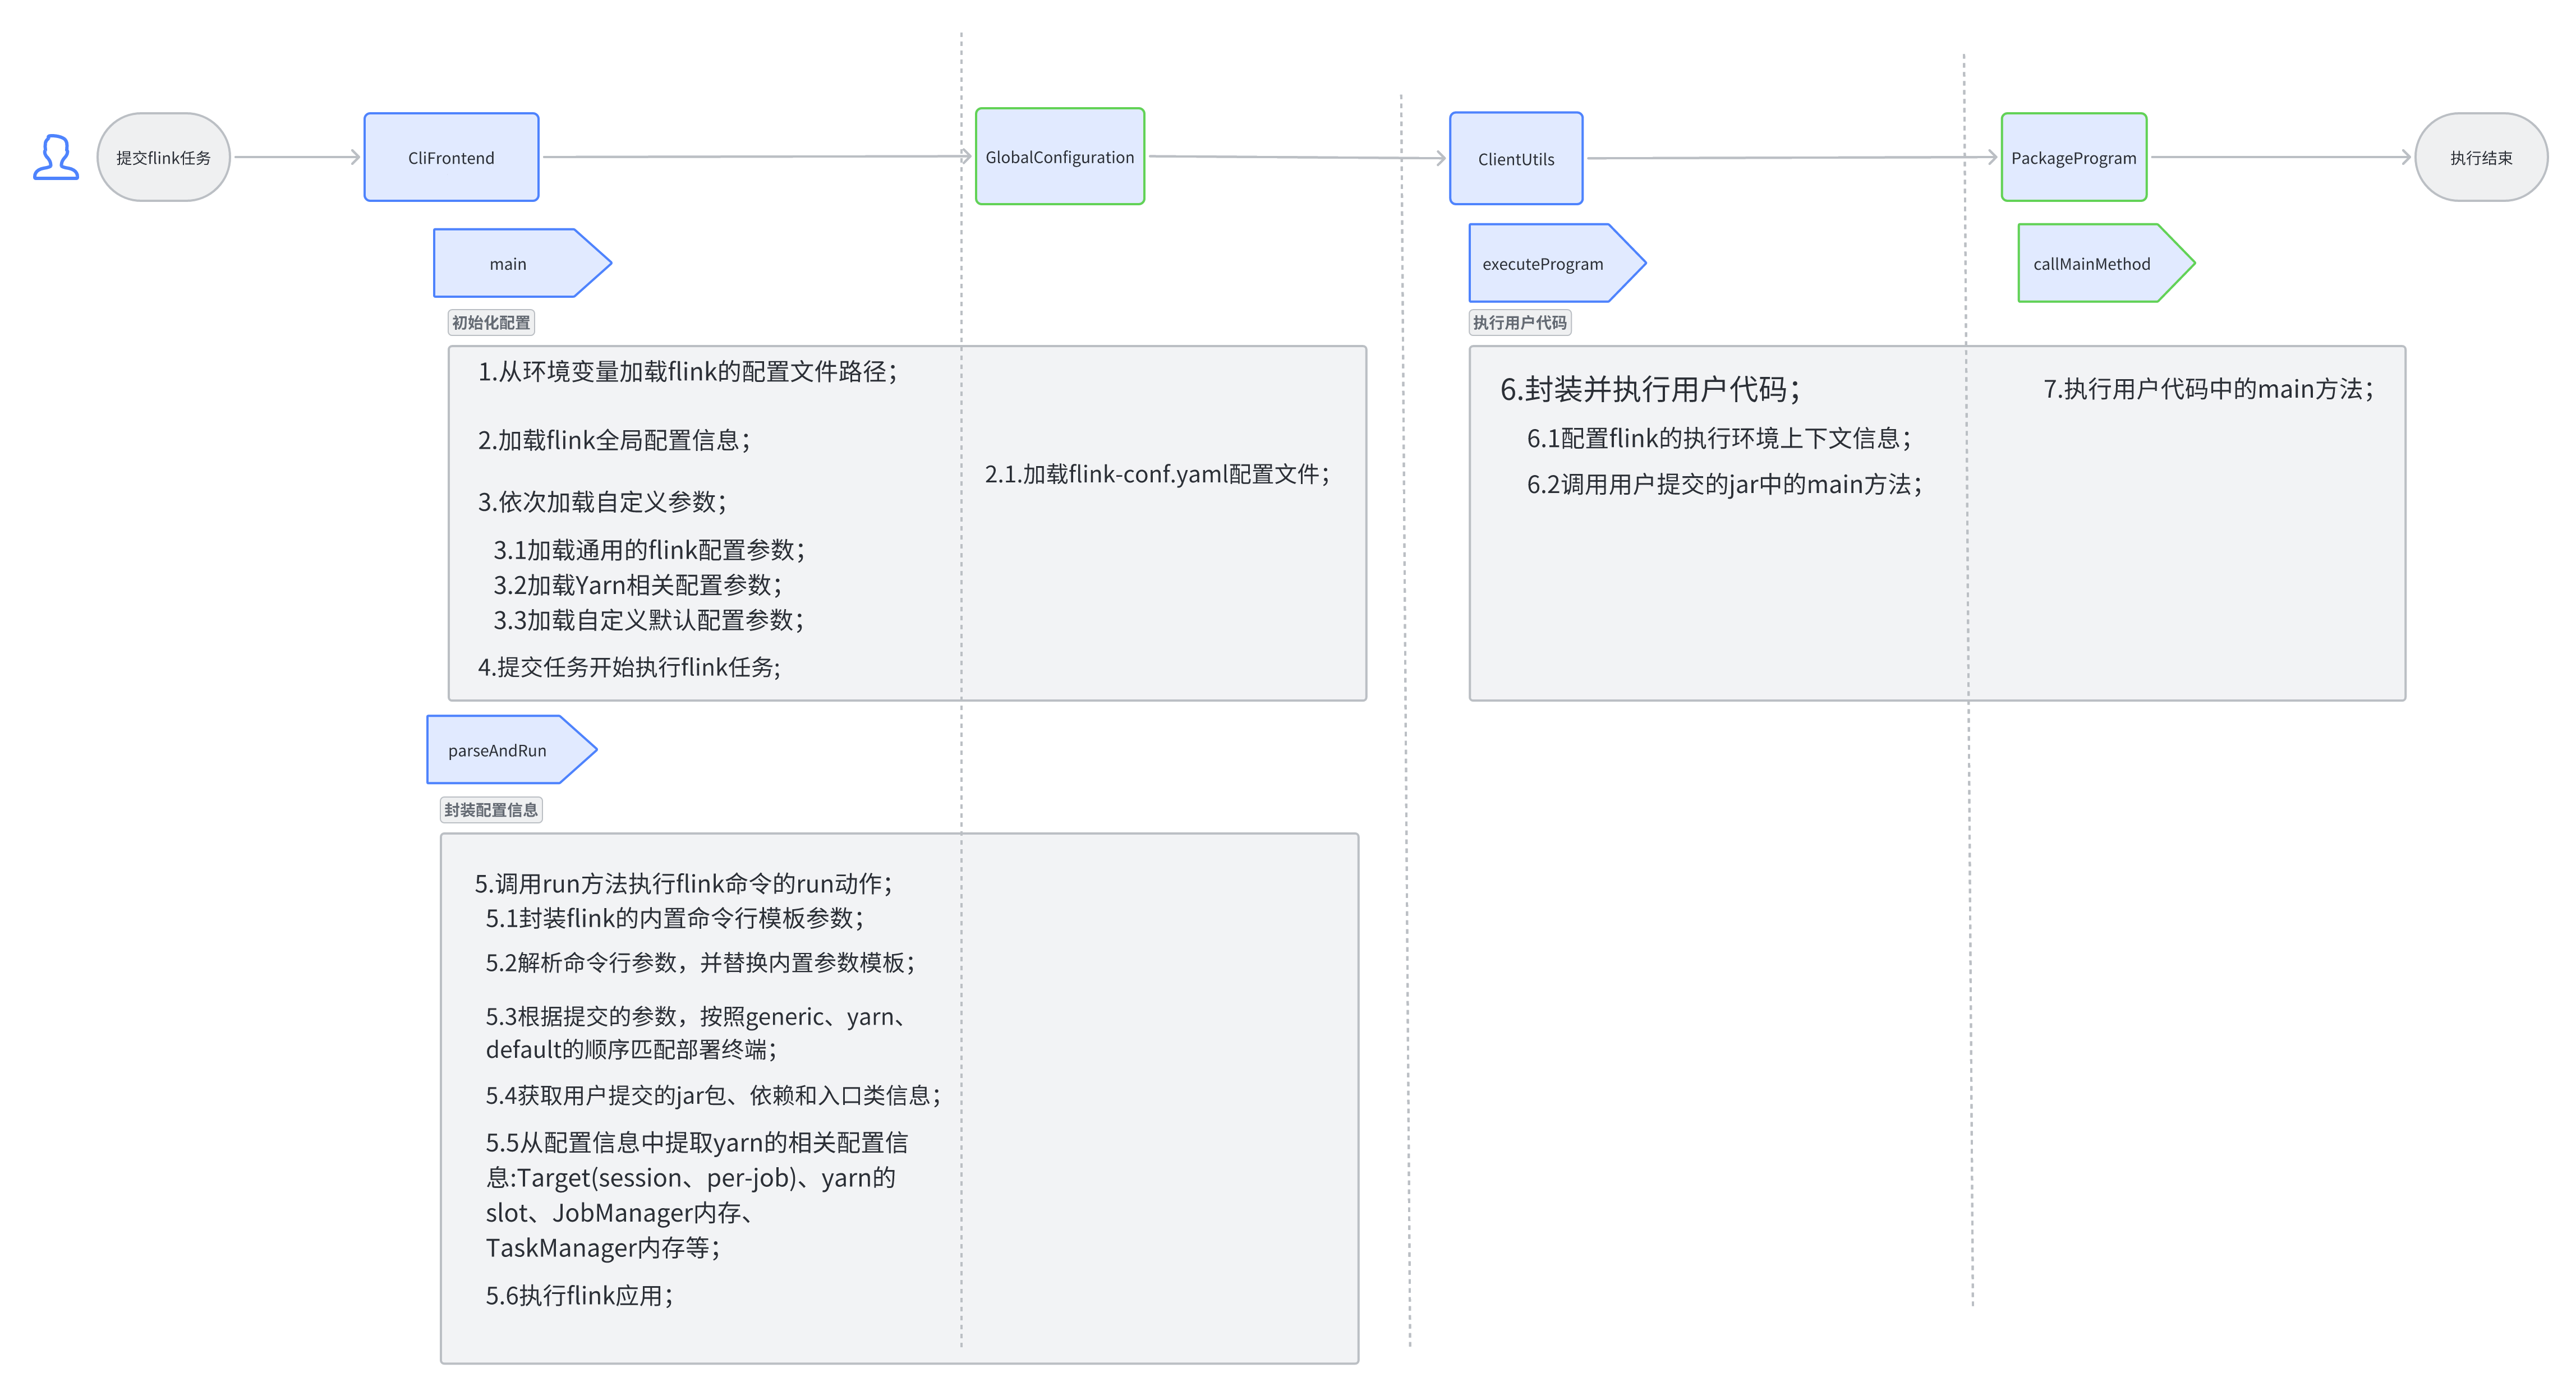Image resolution: width=2576 pixels, height=1391 pixels.
Task: Select the 执行用户代码 label tag
Action: (x=1519, y=322)
